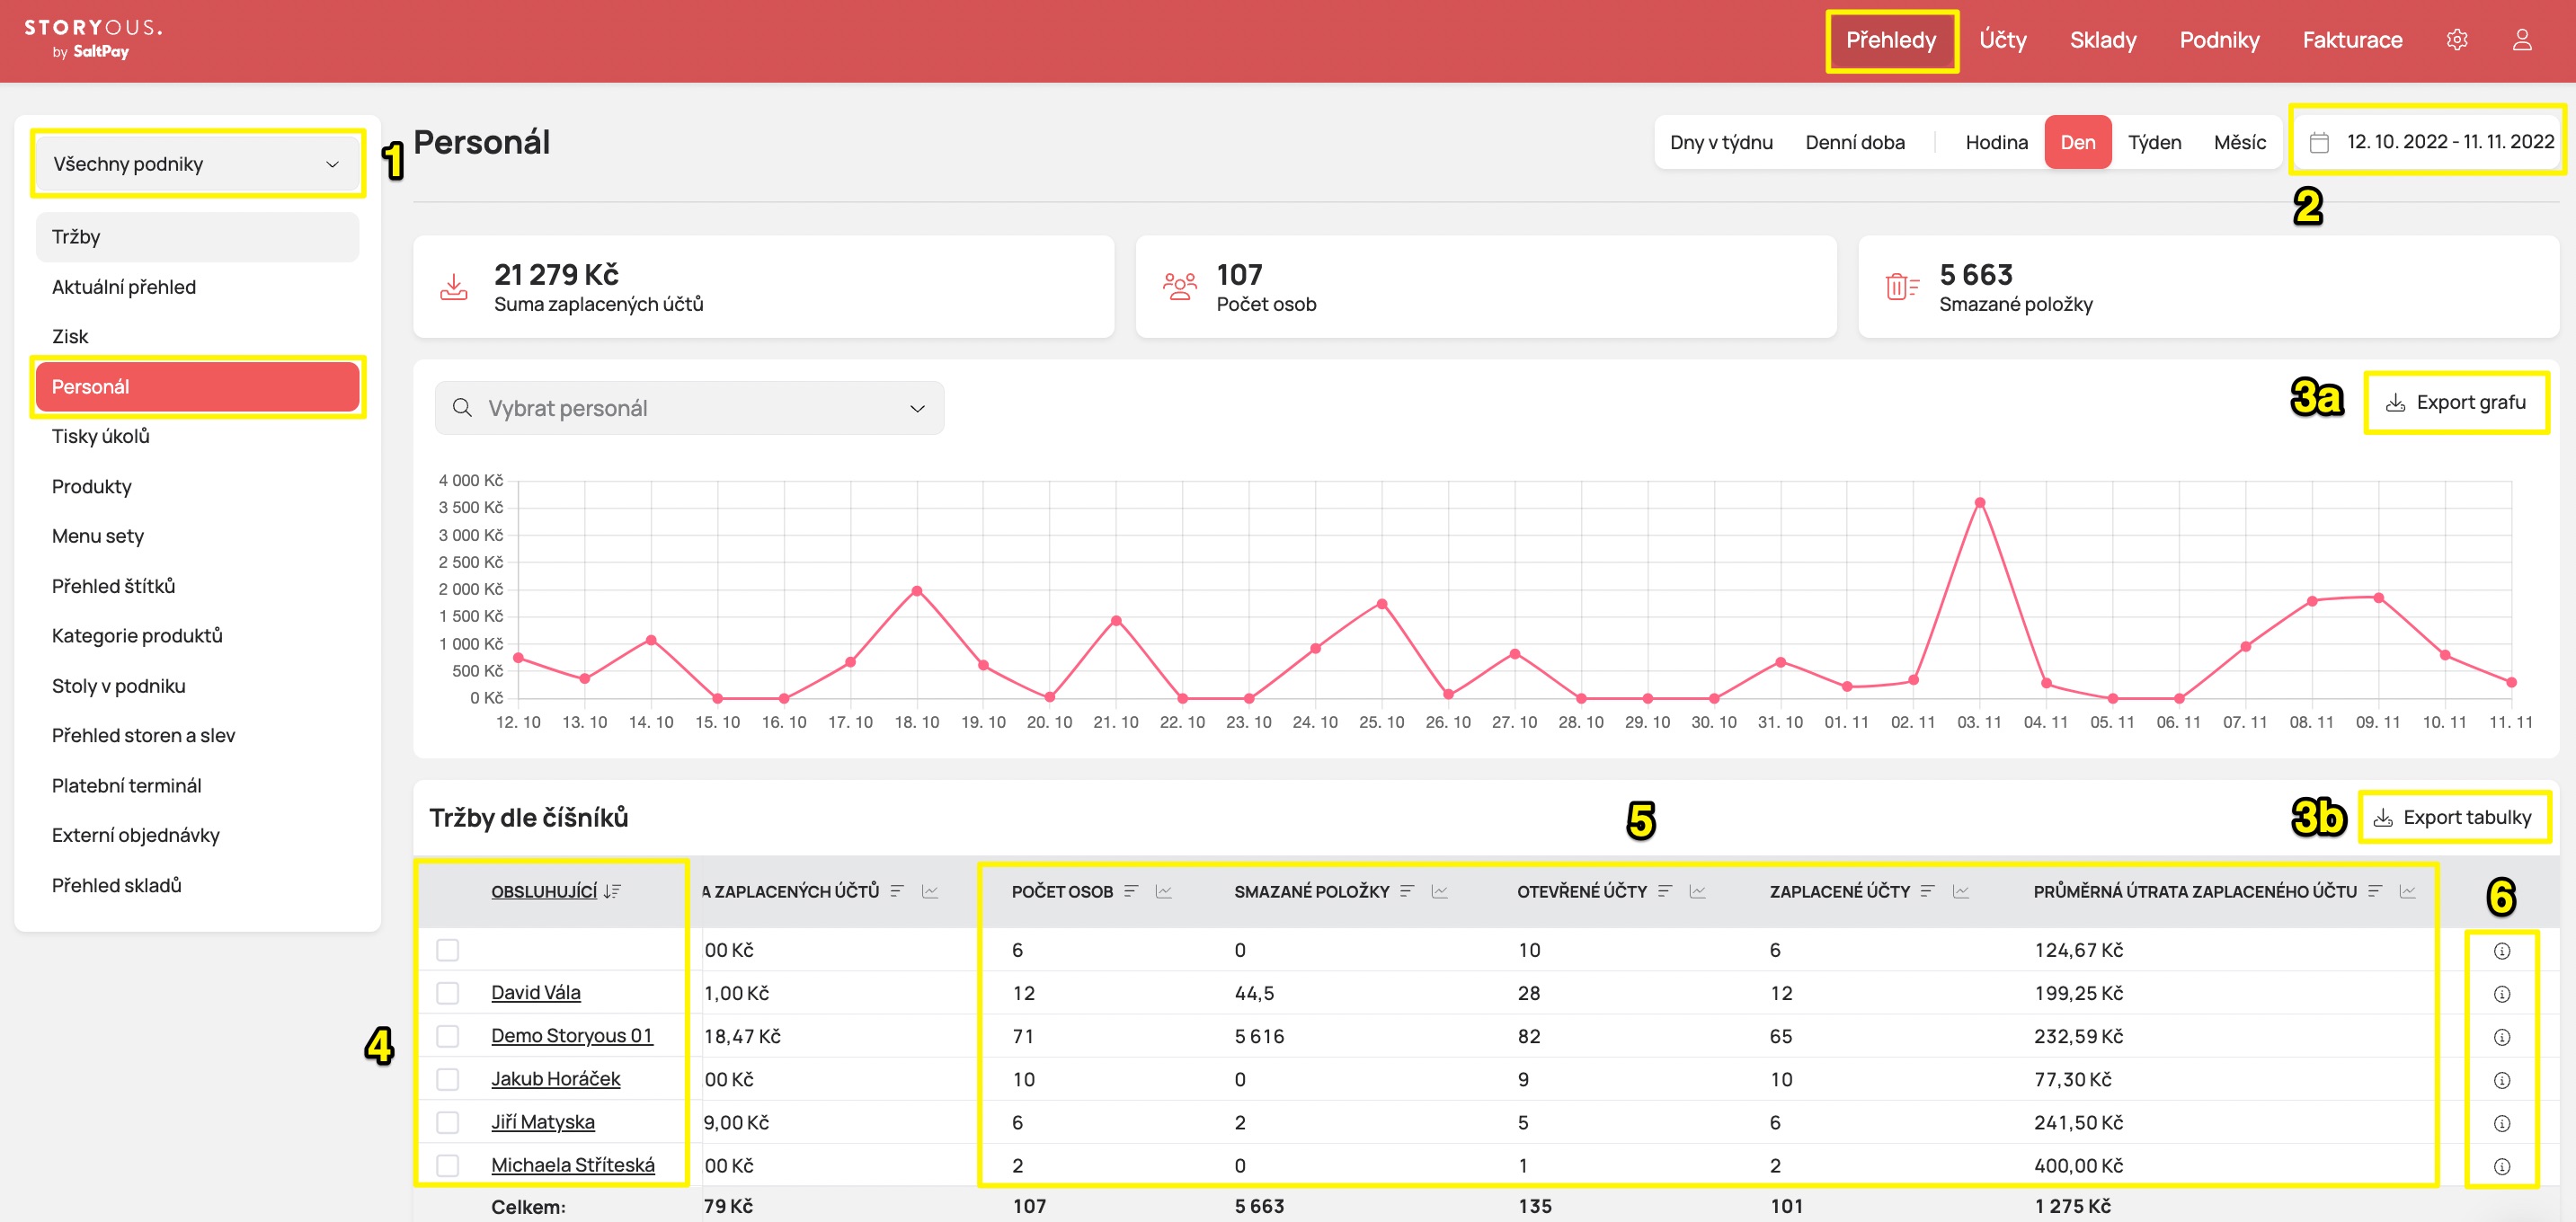The width and height of the screenshot is (2576, 1222).
Task: Click sort icon for Smazané položky column
Action: click(1407, 891)
